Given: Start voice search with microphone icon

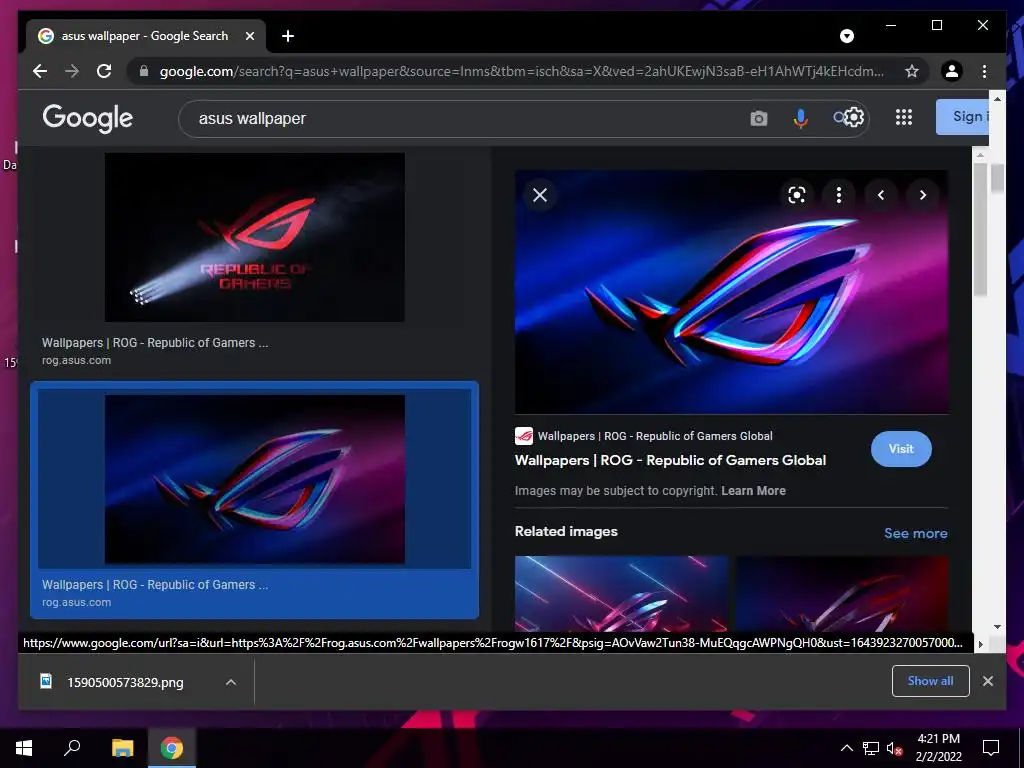Looking at the screenshot, I should tap(800, 118).
